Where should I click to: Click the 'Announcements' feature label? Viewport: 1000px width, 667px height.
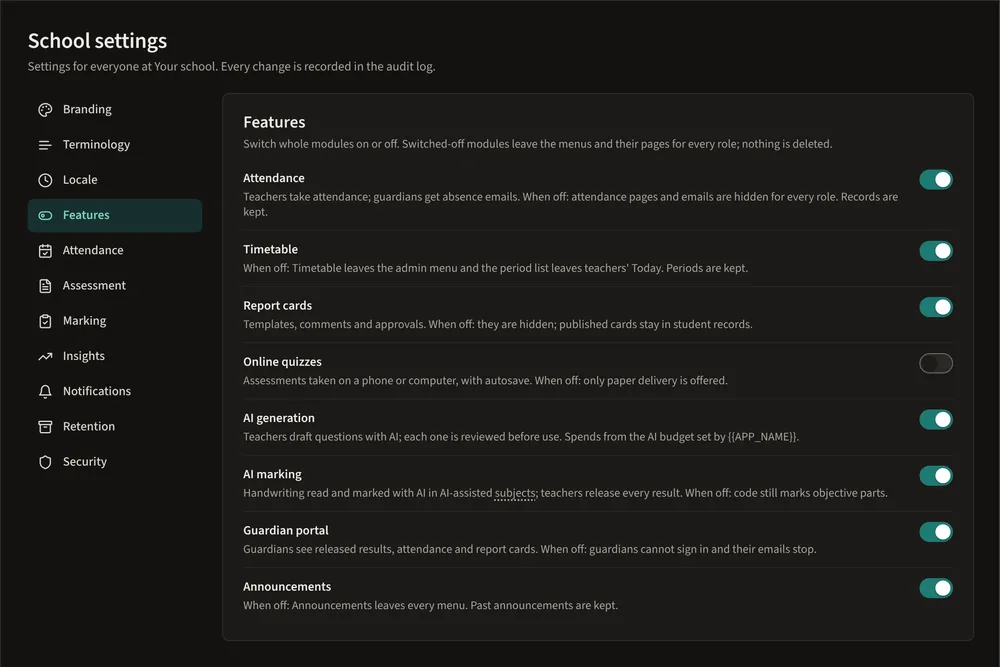pyautogui.click(x=287, y=587)
